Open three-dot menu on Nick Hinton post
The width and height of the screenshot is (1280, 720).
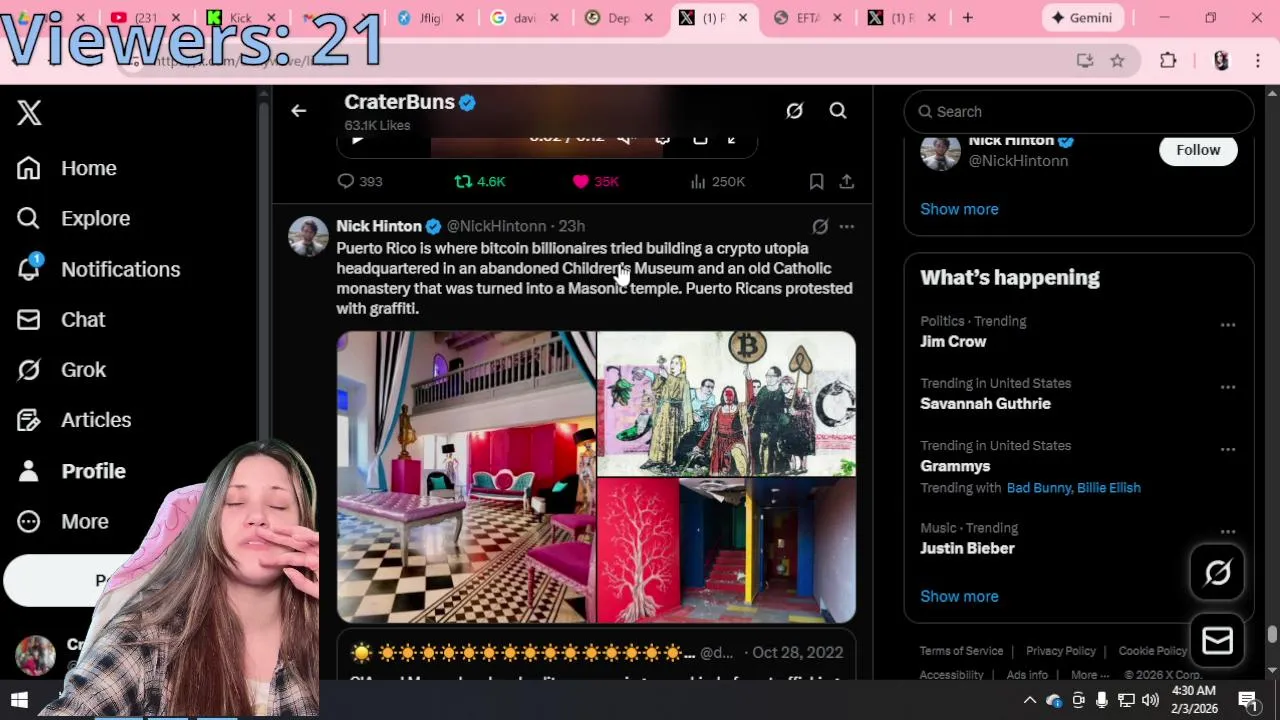tap(847, 227)
